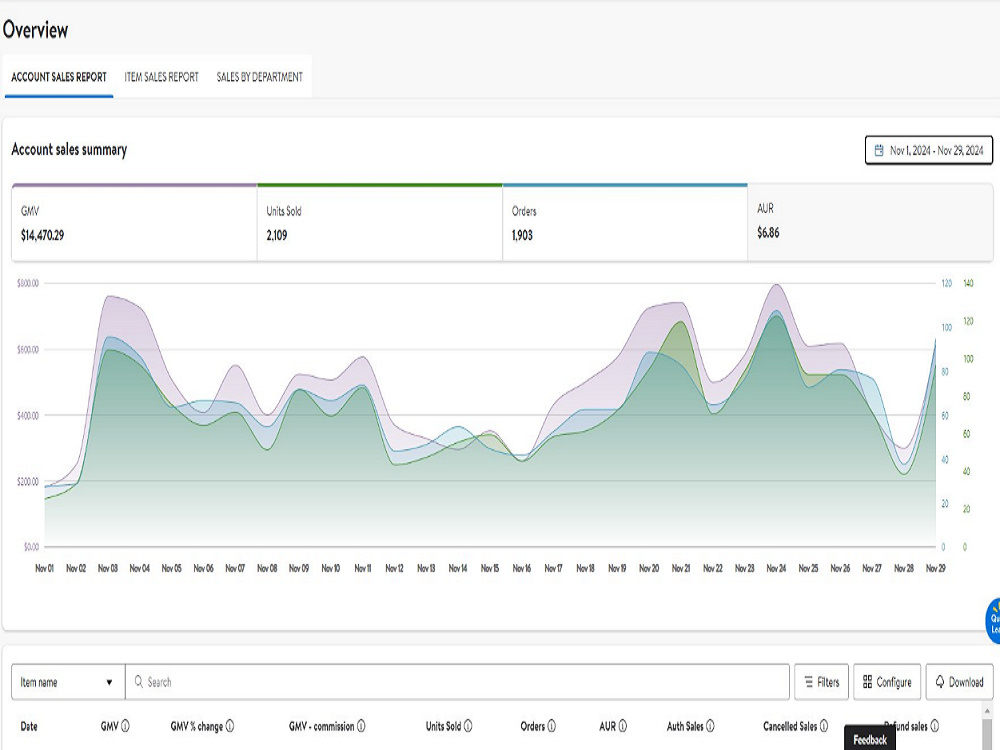Click info icon next to Units Sold column
Screen dimensions: 1000x750
(x=467, y=726)
